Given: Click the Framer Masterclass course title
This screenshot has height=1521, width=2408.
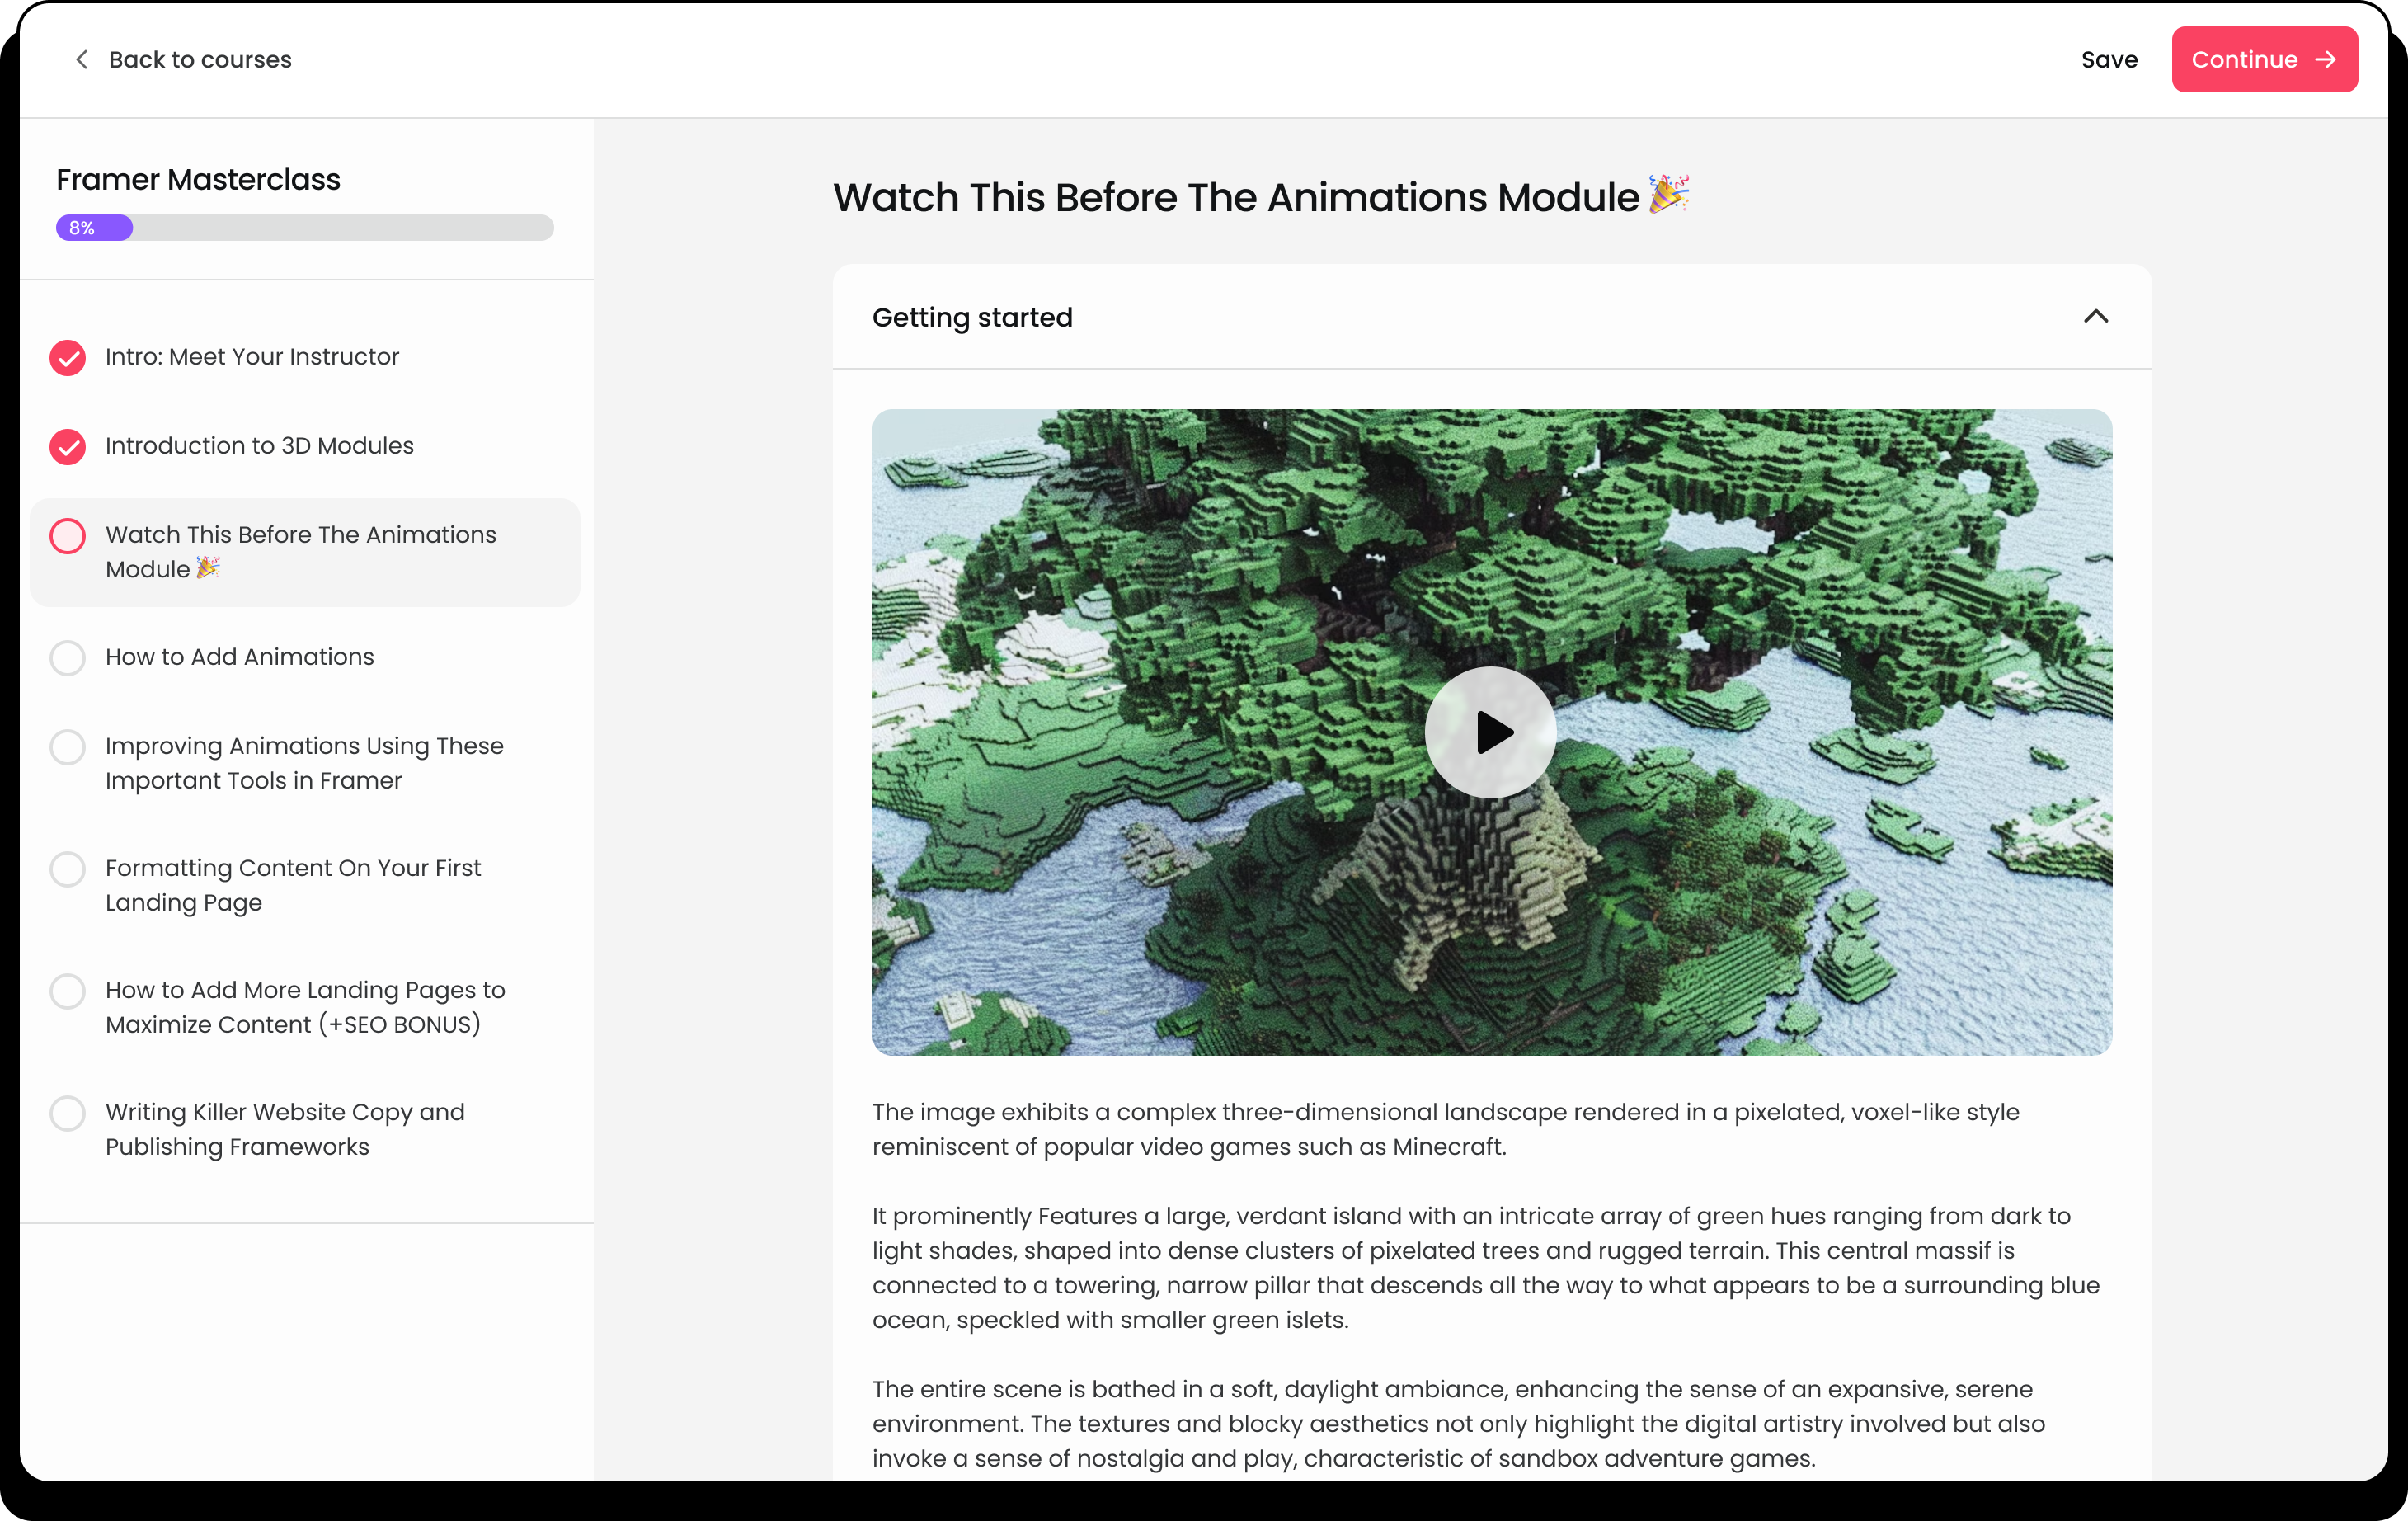Looking at the screenshot, I should tap(198, 180).
